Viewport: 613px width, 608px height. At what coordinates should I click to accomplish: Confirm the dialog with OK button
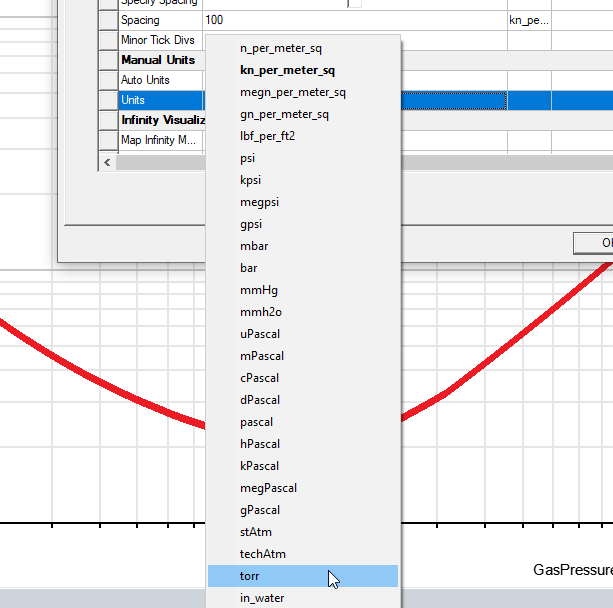coord(593,243)
